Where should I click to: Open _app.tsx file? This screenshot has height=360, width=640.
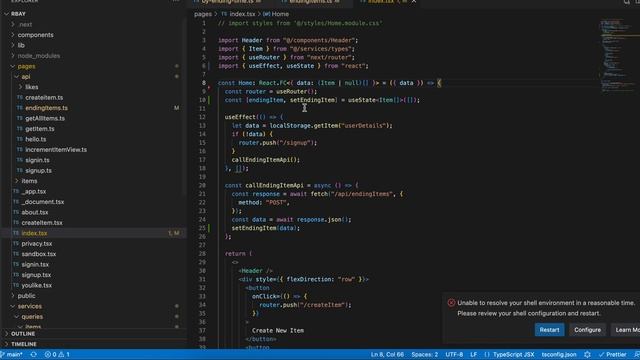(34, 191)
